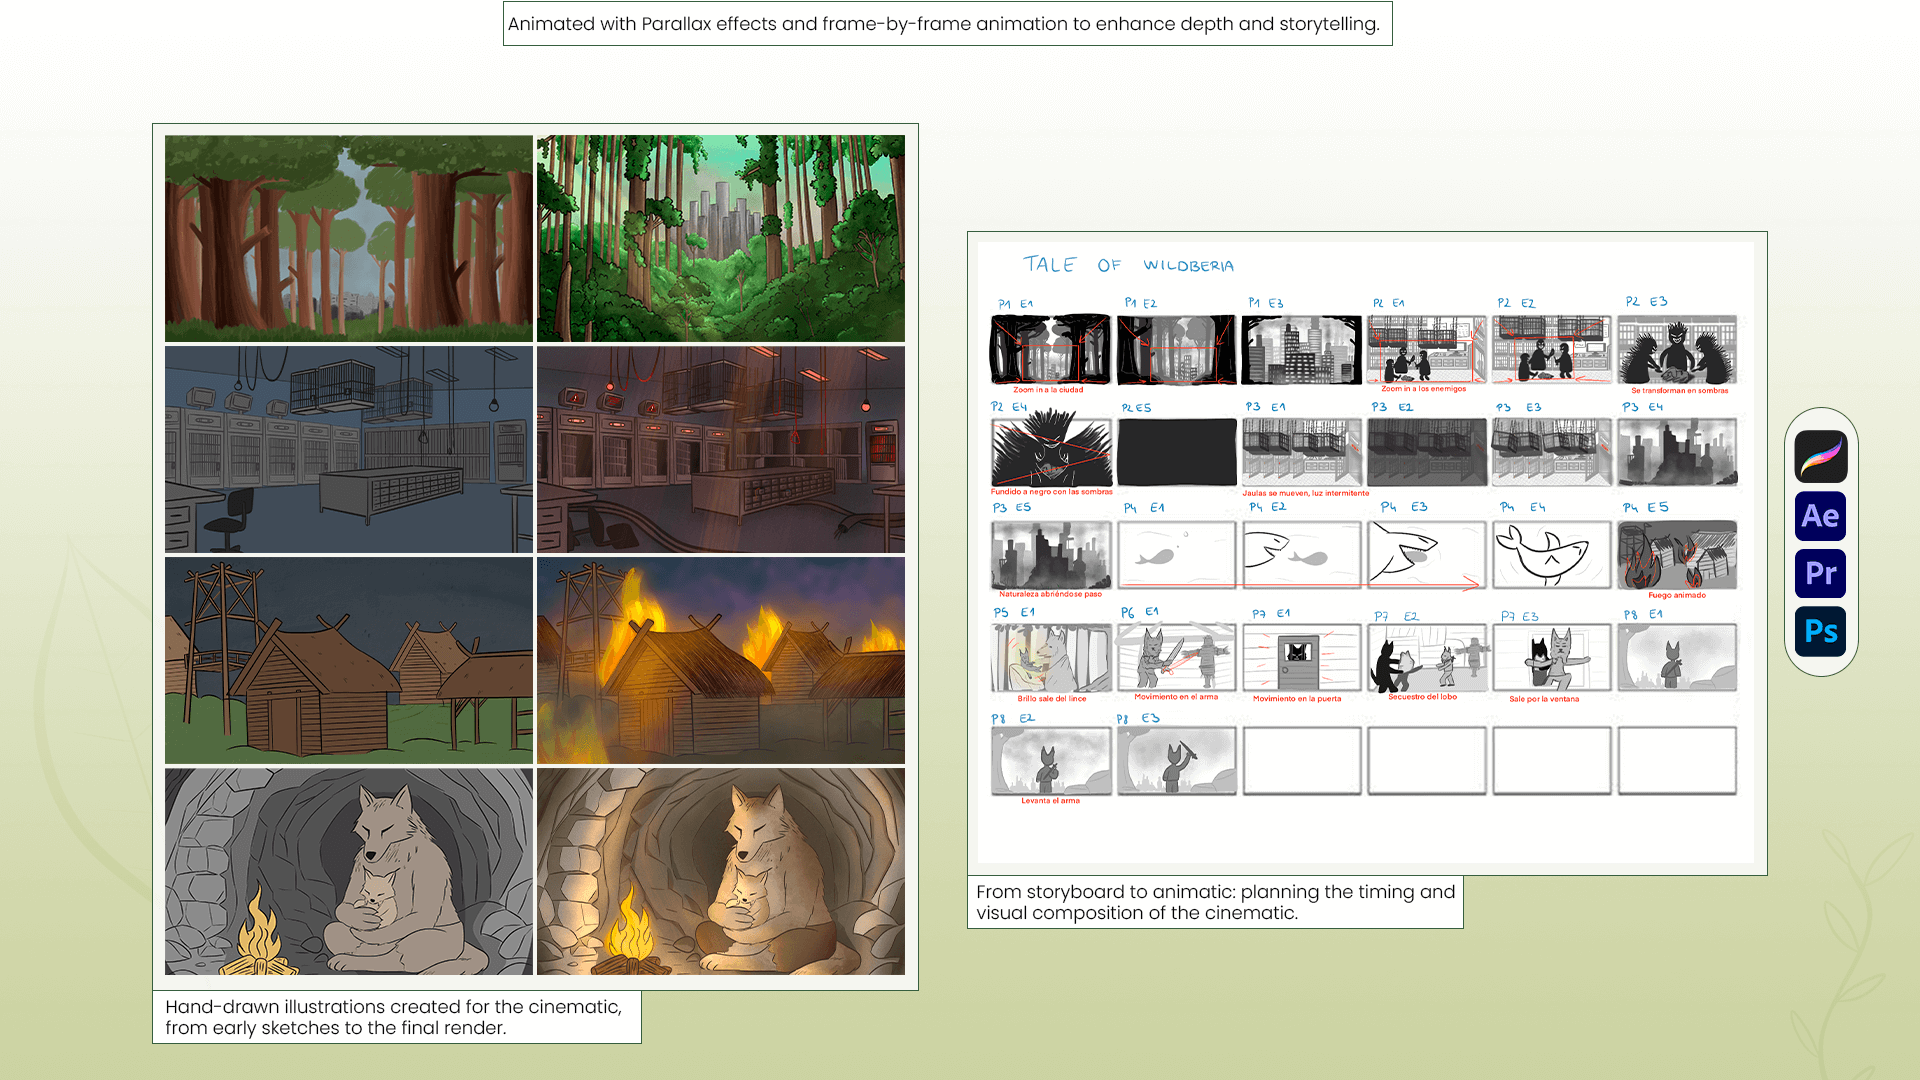
Task: Click the black P2 E5 storyboard panel
Action: coord(1176,453)
